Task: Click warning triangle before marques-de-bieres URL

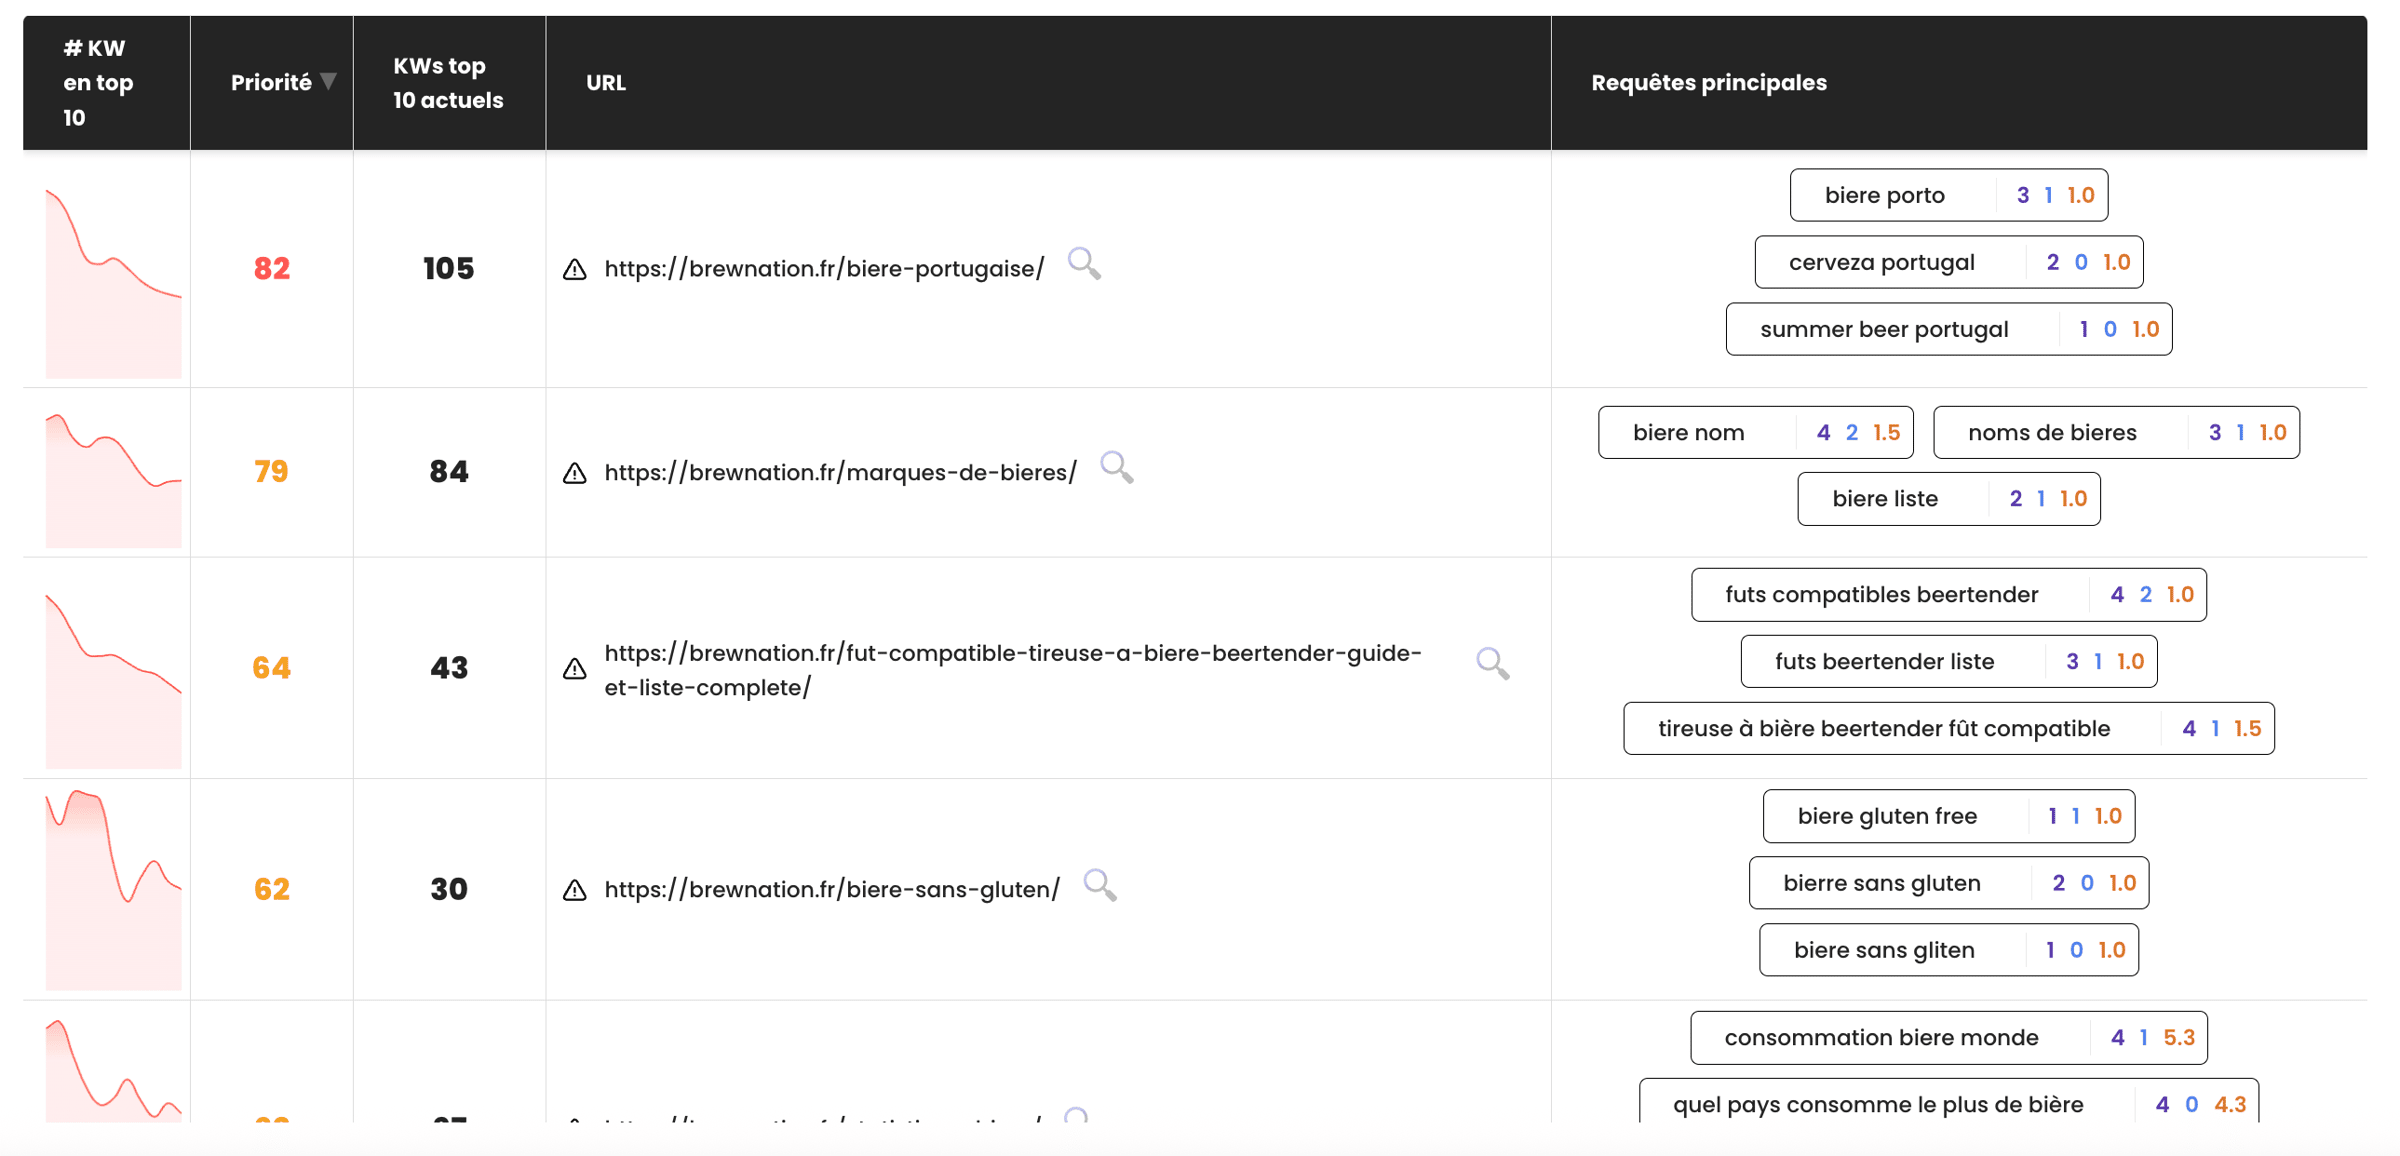Action: pos(575,473)
